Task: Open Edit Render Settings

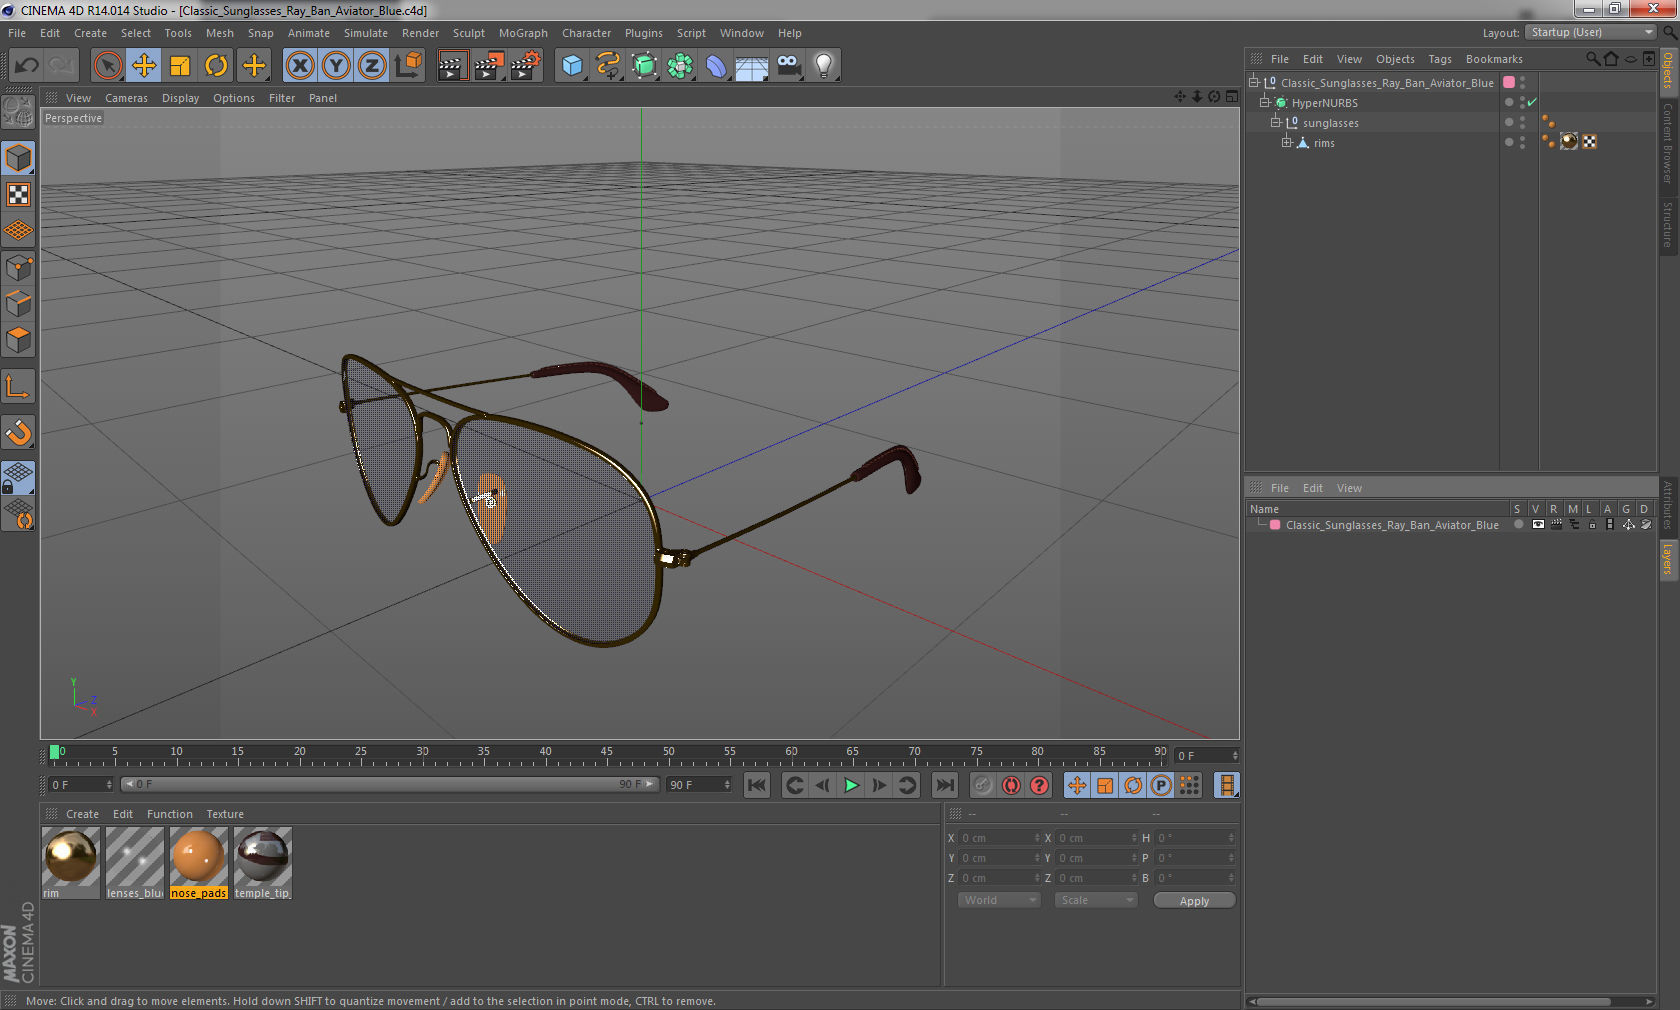Action: [526, 66]
